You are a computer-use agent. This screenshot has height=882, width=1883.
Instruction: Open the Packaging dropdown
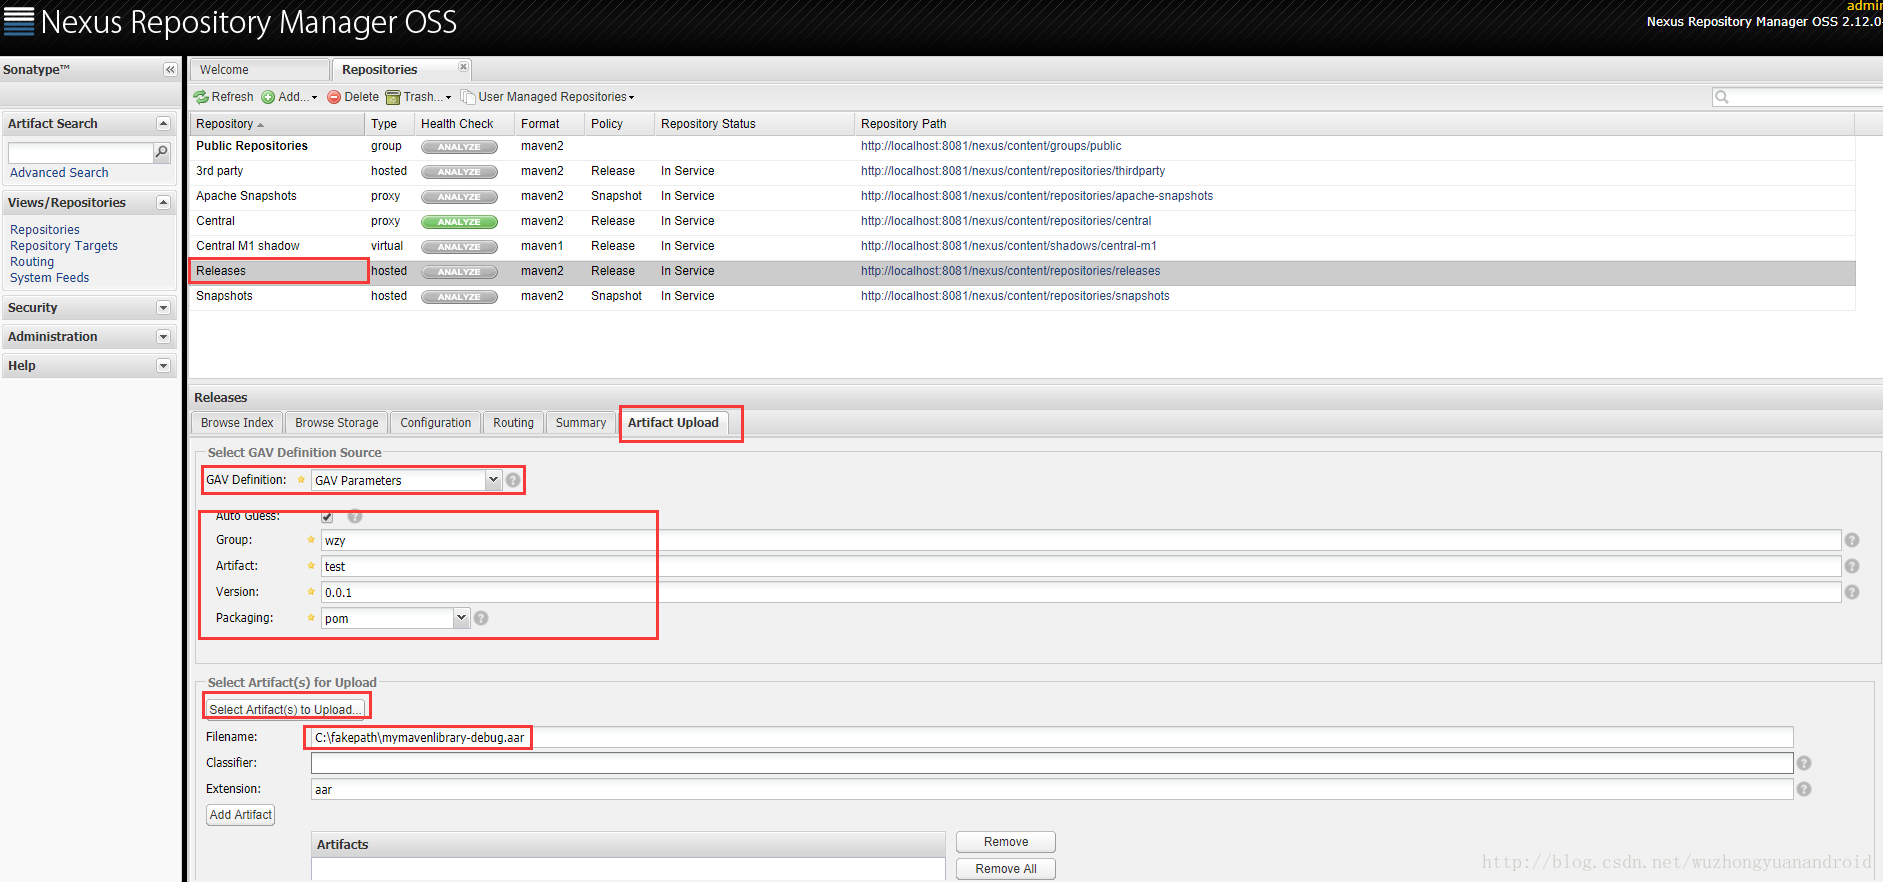click(x=461, y=618)
